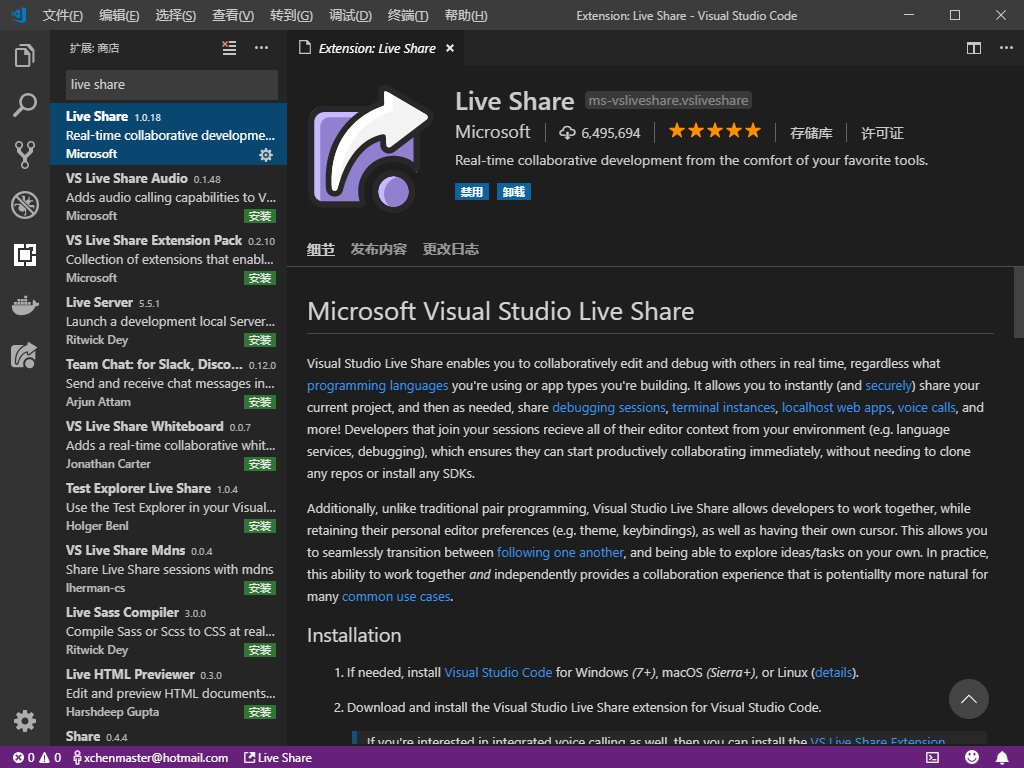The height and width of the screenshot is (768, 1024).
Task: Disable Live Share with 禁用 button
Action: (x=472, y=191)
